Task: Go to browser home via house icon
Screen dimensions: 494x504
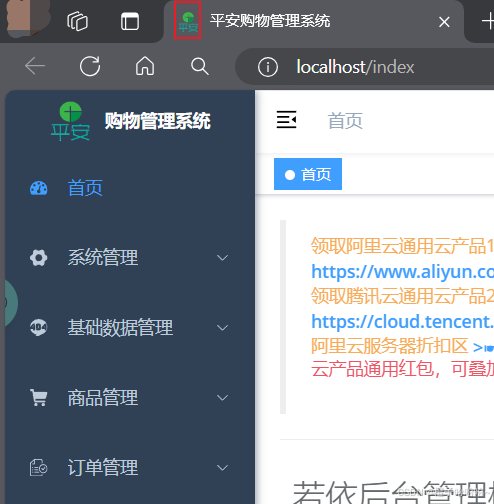Action: pos(145,66)
